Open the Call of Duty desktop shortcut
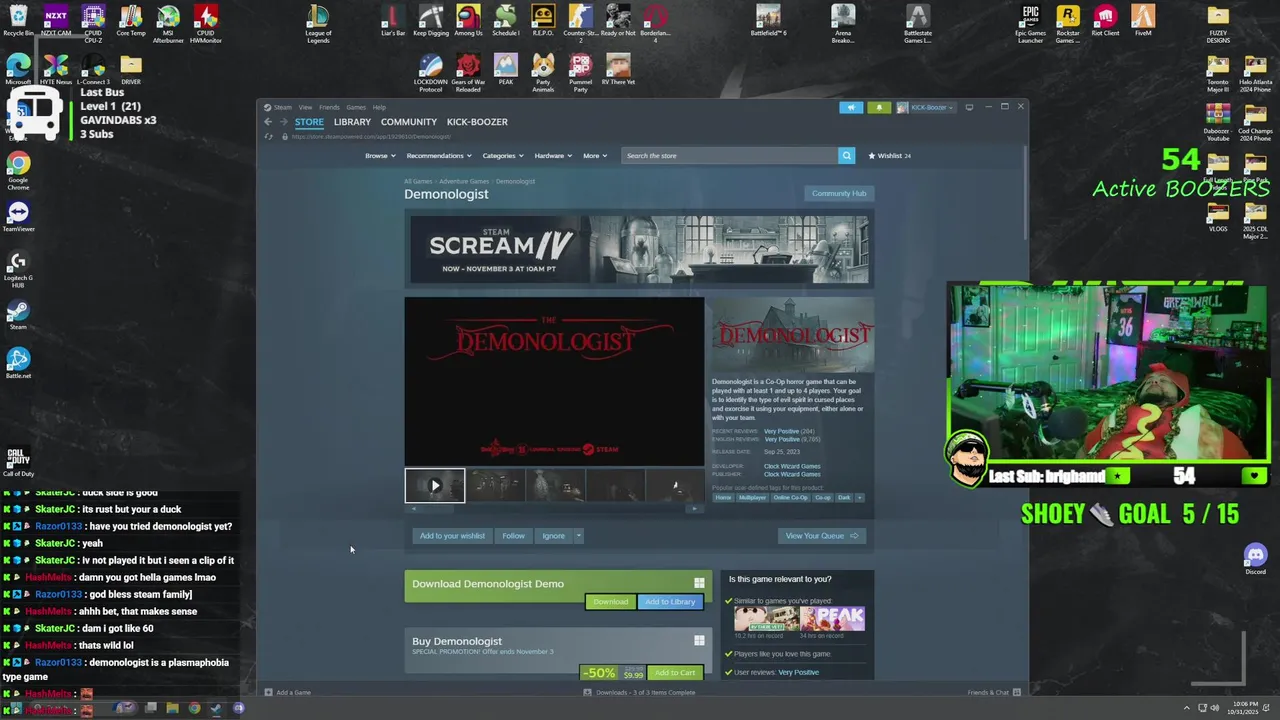Screen dimensions: 1280x720 point(18,462)
